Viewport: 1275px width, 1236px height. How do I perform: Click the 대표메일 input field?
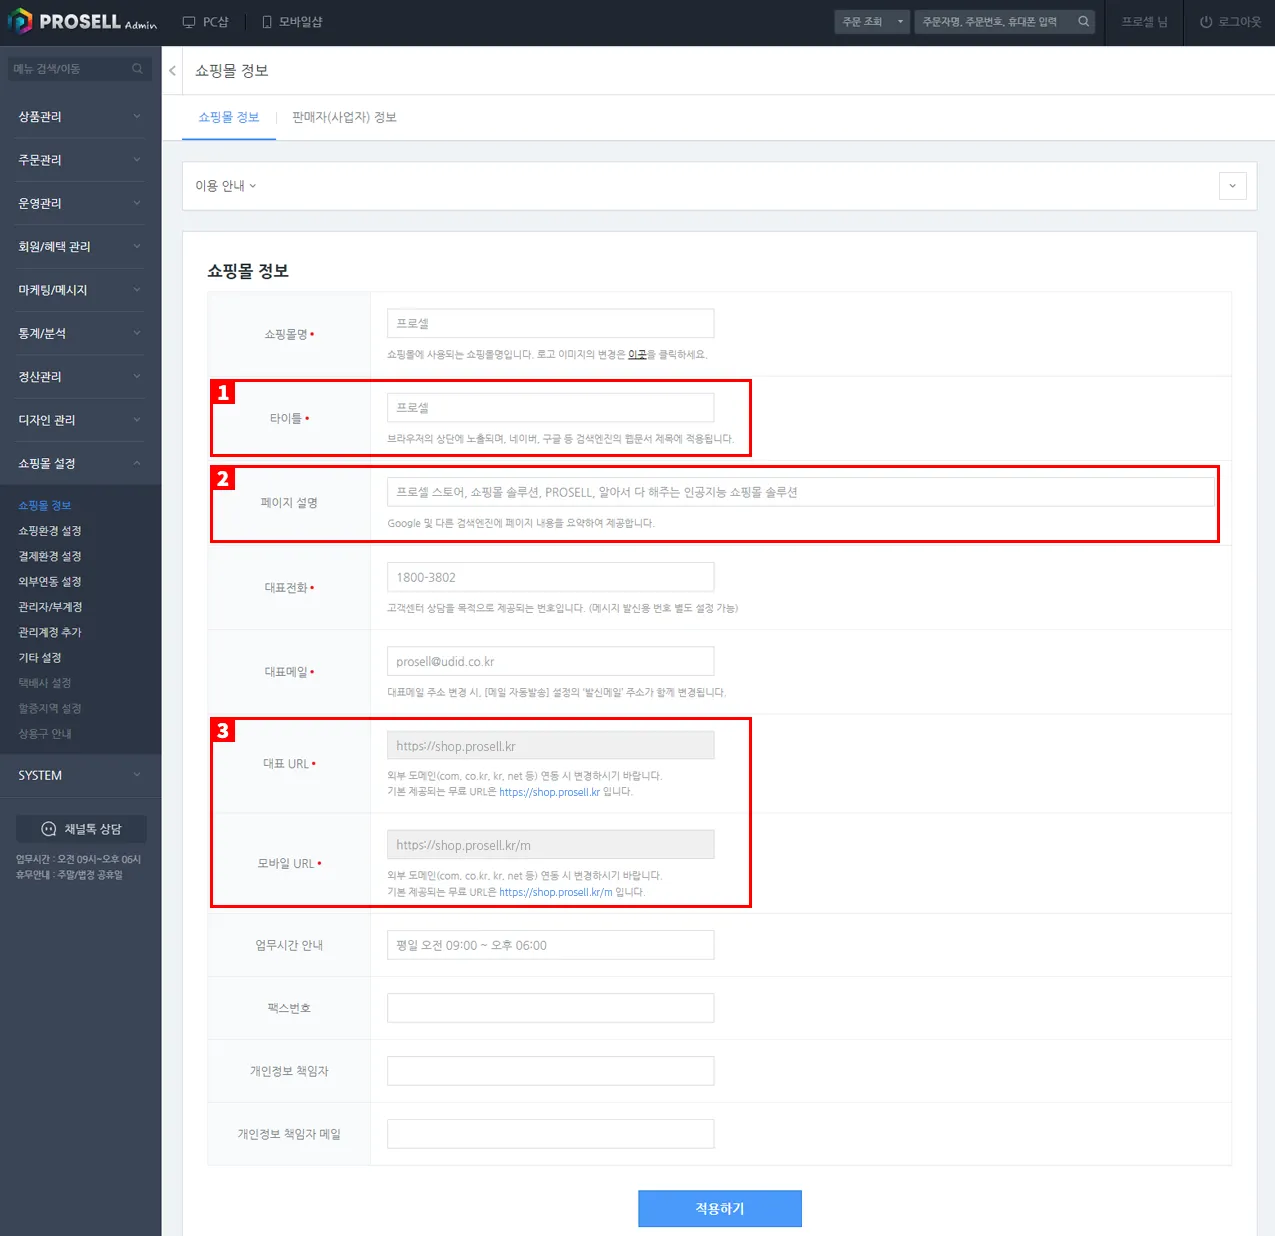[551, 661]
